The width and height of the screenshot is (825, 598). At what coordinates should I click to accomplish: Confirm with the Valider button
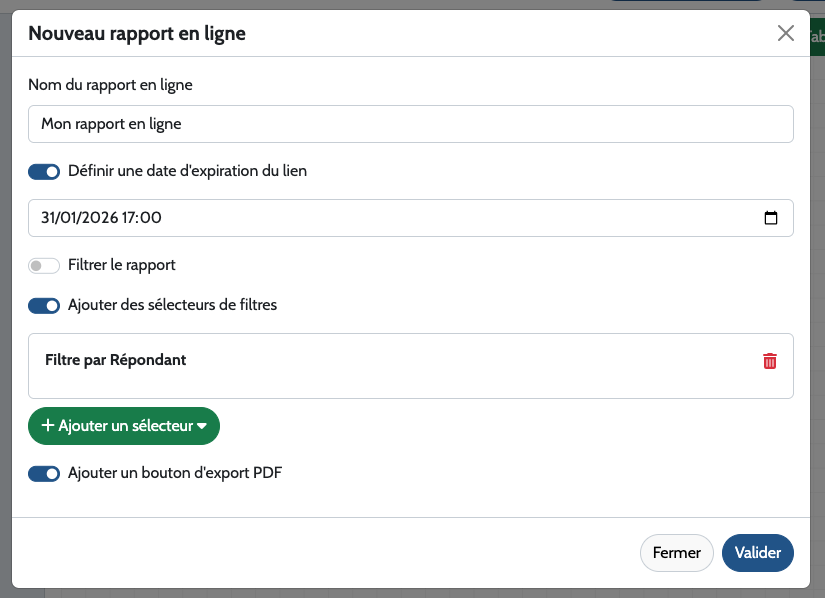point(757,553)
